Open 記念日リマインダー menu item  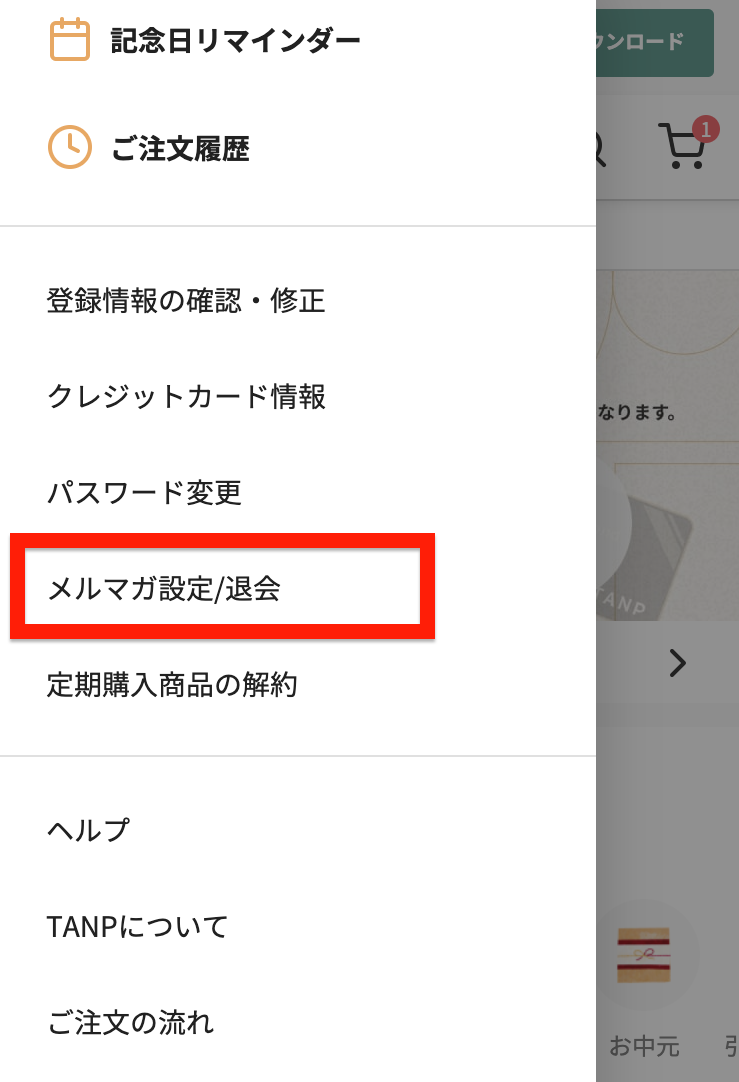click(x=235, y=41)
